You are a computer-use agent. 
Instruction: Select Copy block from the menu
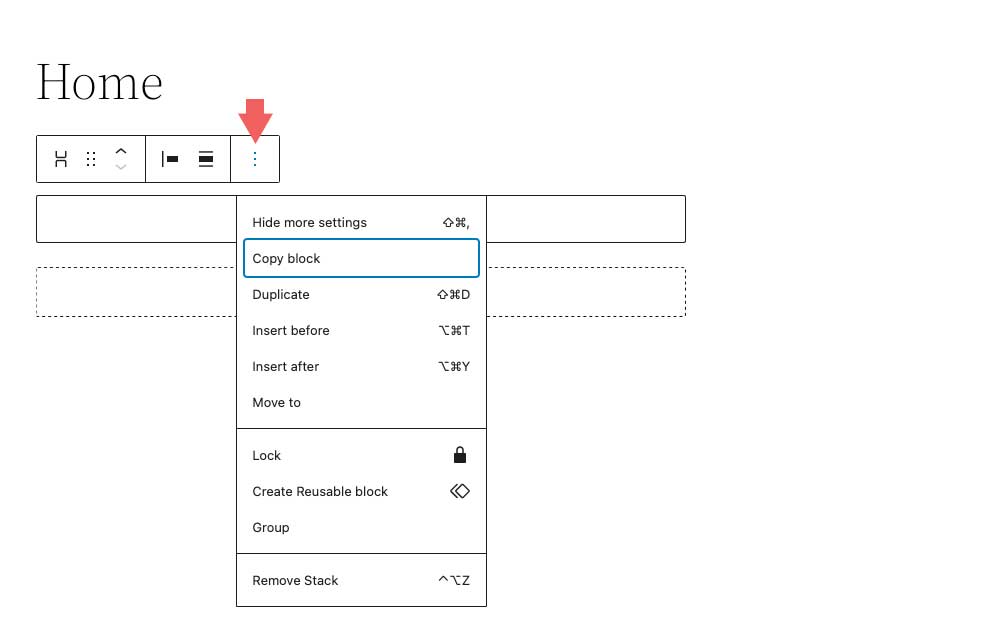[x=286, y=258]
